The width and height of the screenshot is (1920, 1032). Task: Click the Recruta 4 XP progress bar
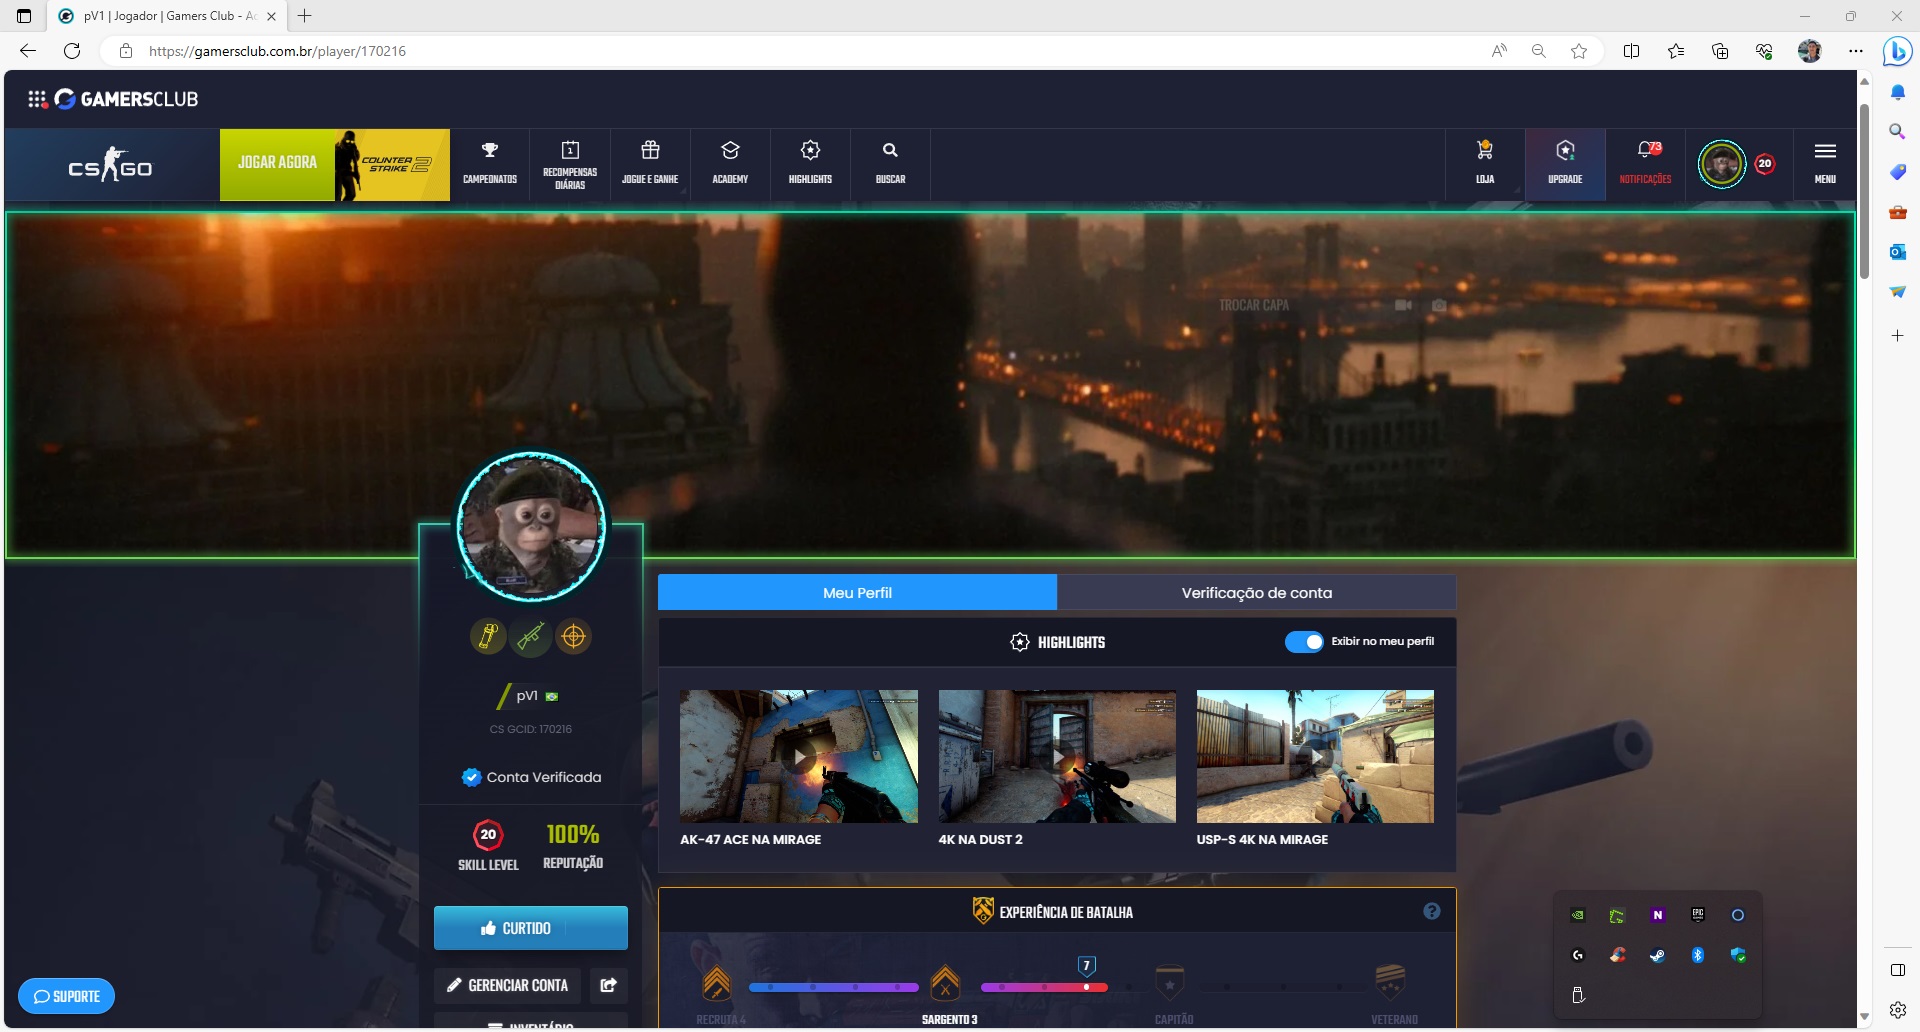[834, 988]
